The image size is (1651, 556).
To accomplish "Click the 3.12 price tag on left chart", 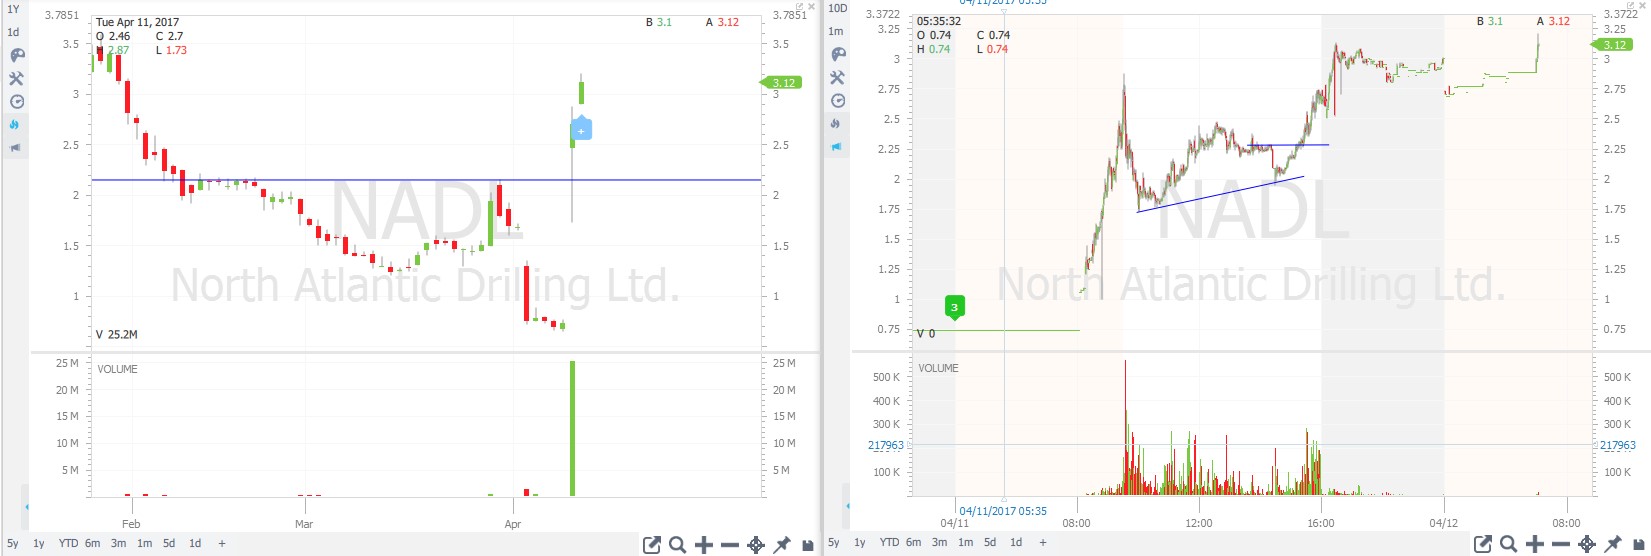I will click(781, 83).
